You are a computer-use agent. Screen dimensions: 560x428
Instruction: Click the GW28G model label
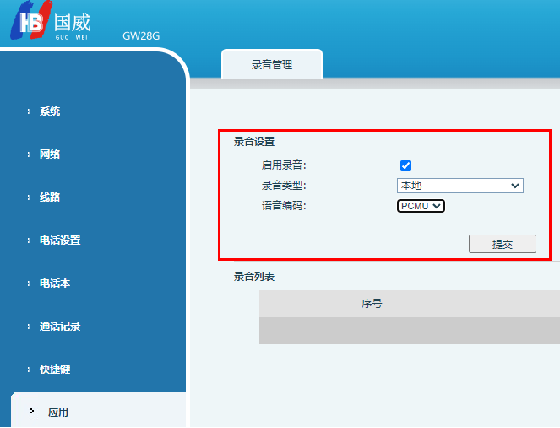(x=141, y=36)
